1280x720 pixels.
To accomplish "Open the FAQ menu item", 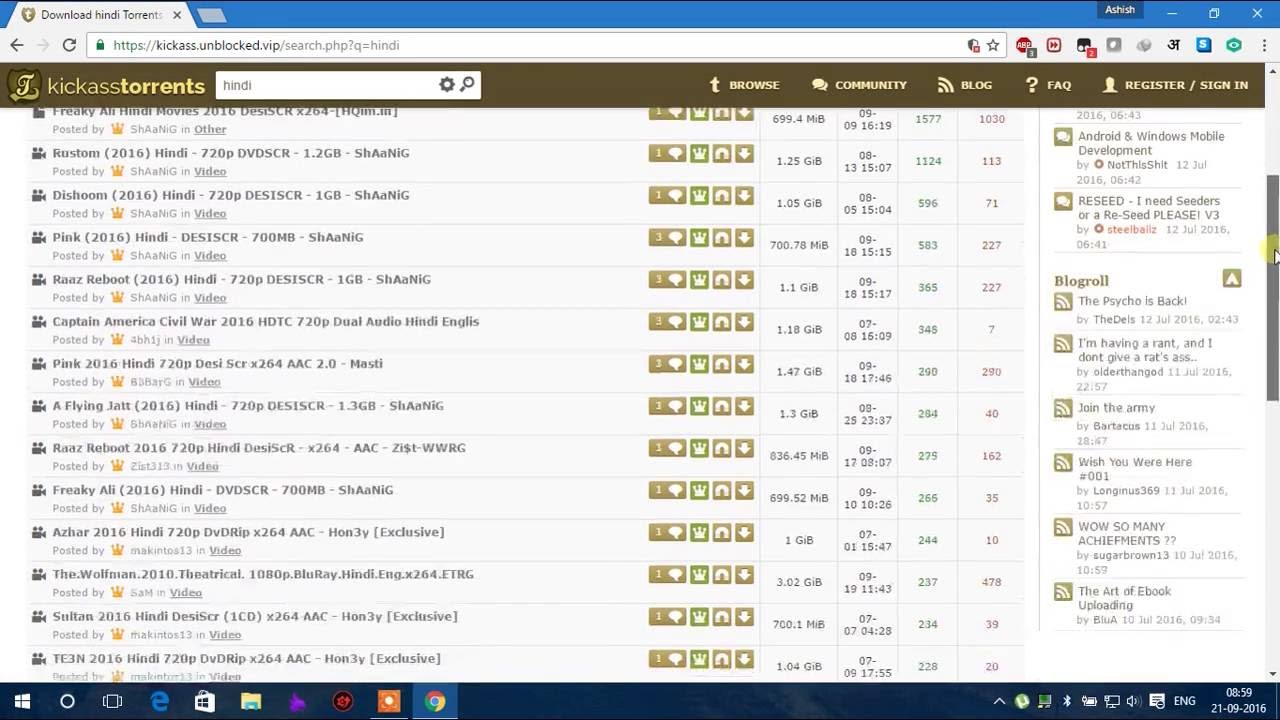I will 1048,85.
